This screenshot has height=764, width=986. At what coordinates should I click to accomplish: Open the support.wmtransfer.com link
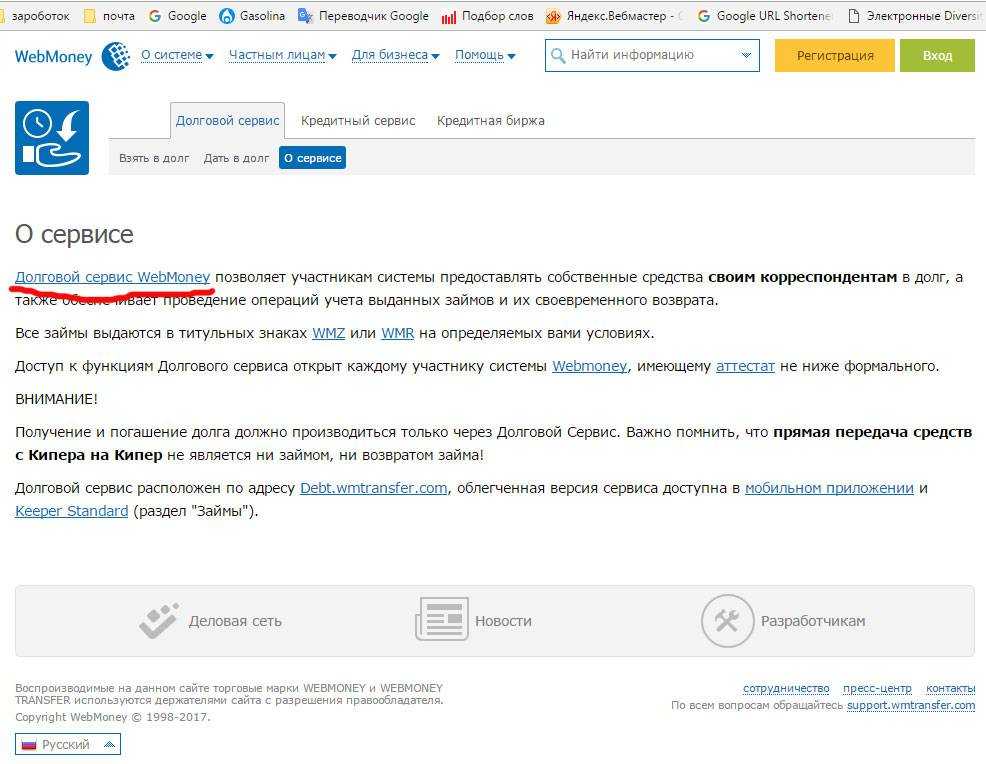point(911,706)
